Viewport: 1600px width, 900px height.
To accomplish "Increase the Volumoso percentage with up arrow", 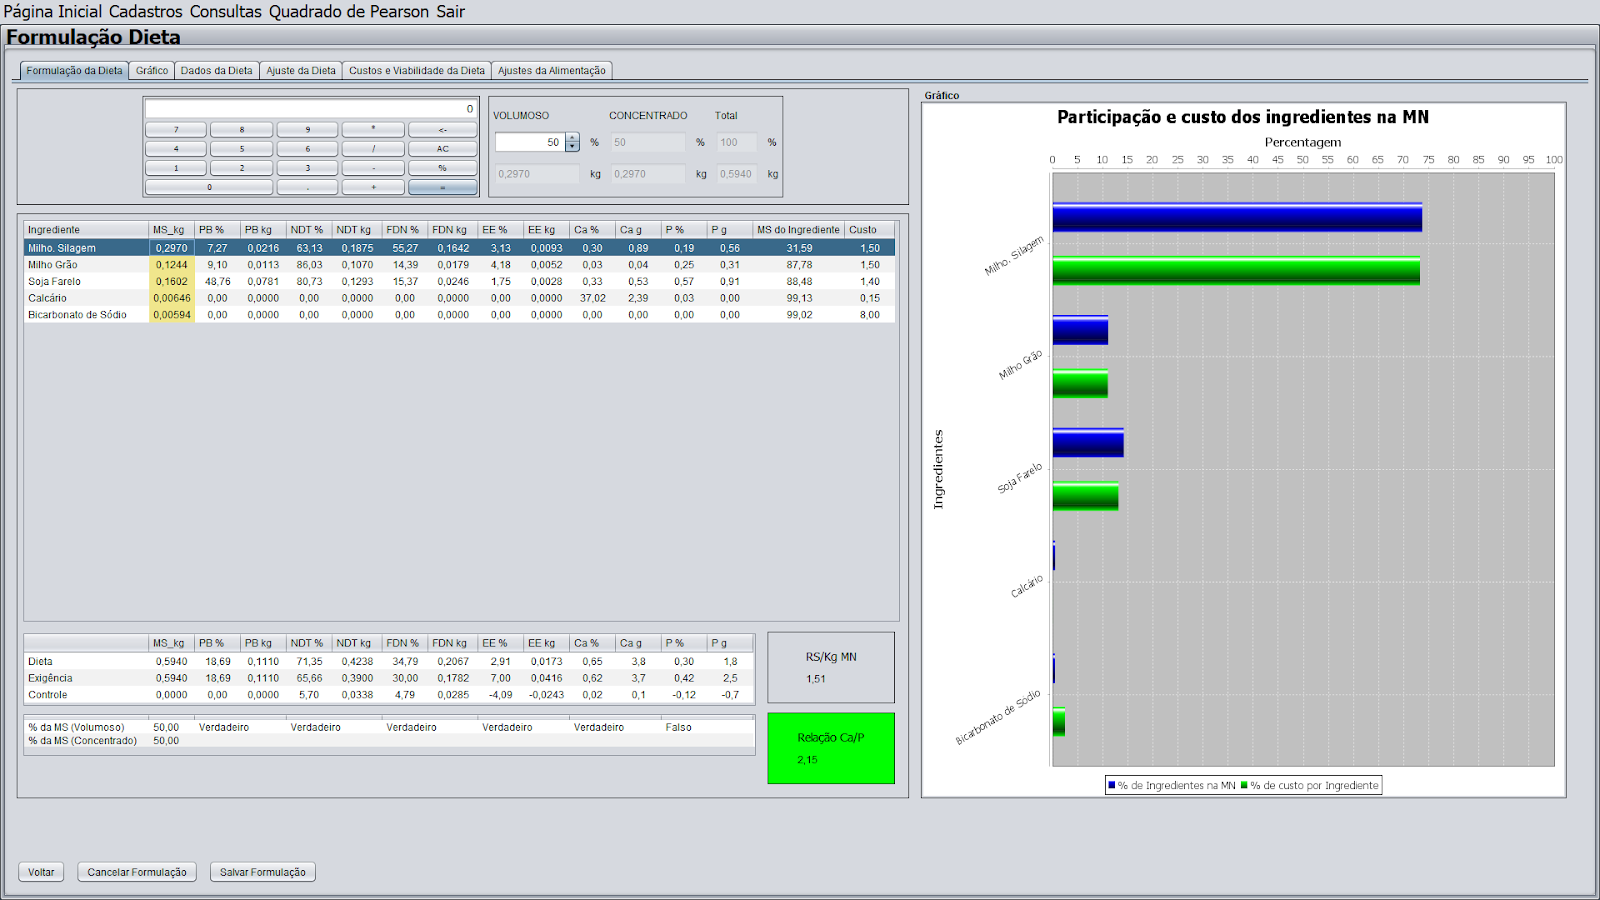I will click(572, 138).
